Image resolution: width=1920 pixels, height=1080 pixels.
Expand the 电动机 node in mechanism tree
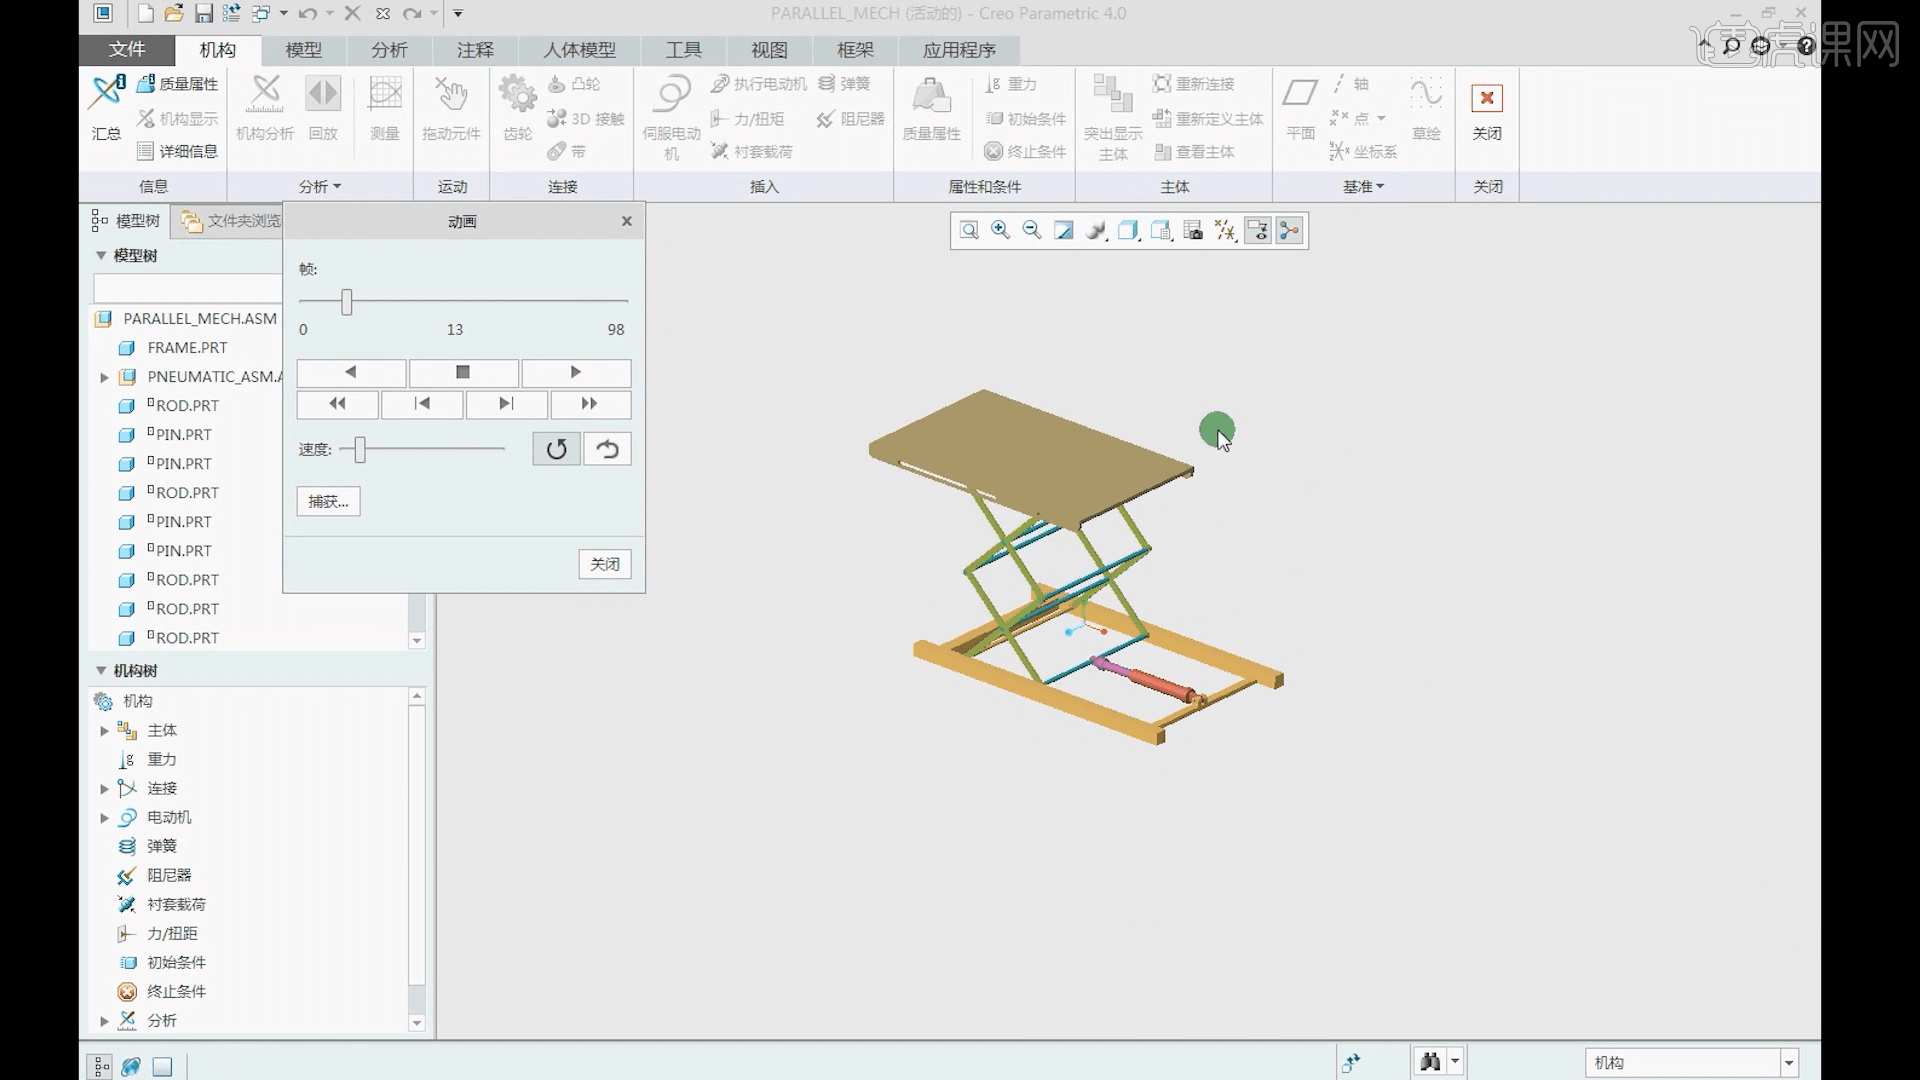click(104, 817)
